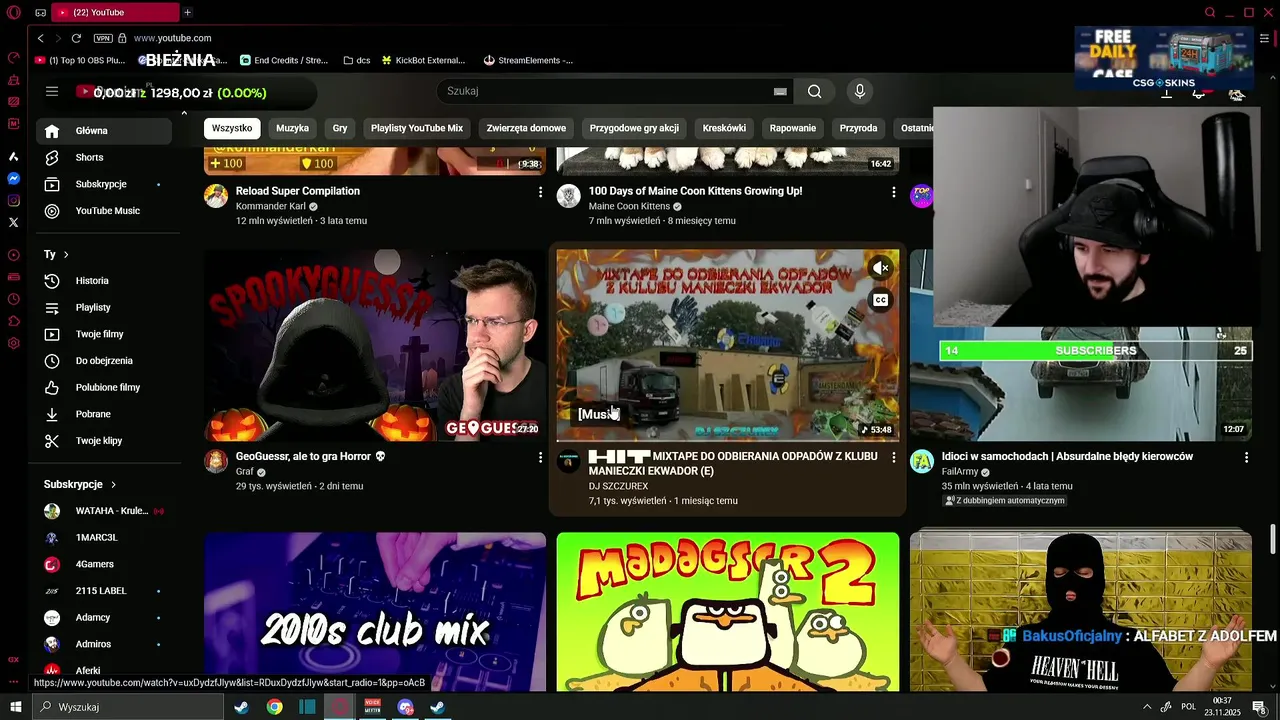Open the YouTube hamburger guide menu

[52, 91]
